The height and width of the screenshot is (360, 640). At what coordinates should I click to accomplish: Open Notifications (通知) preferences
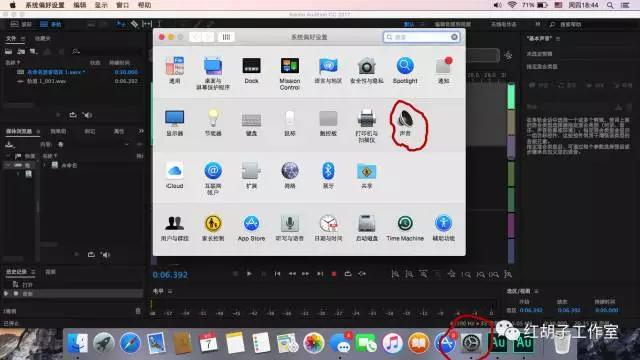(444, 70)
